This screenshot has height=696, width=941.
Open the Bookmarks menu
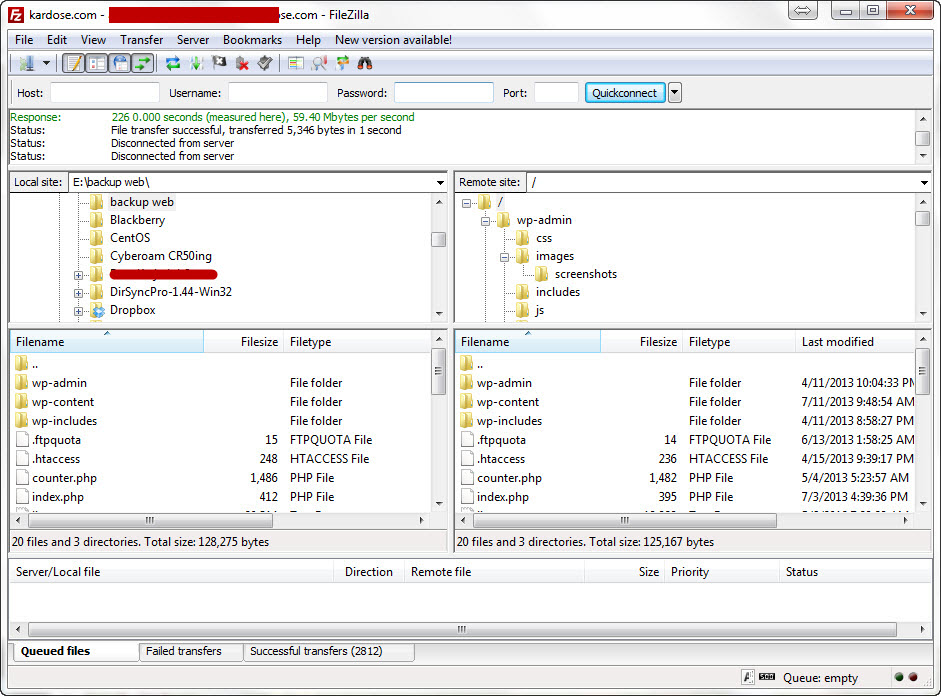click(x=252, y=40)
